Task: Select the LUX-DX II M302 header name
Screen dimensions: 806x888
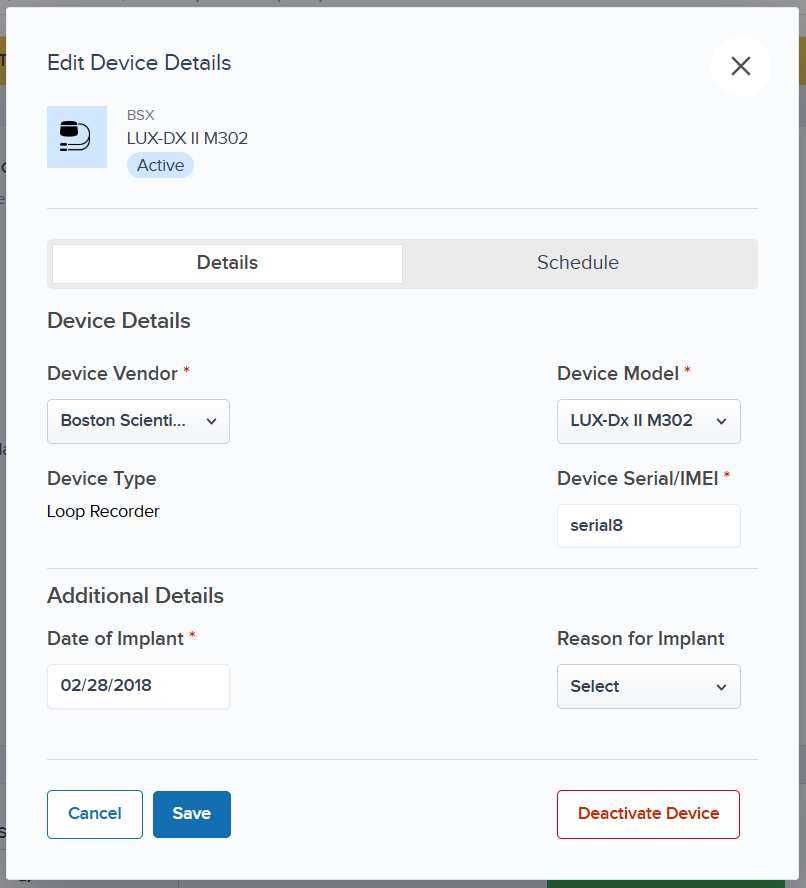Action: click(x=187, y=138)
